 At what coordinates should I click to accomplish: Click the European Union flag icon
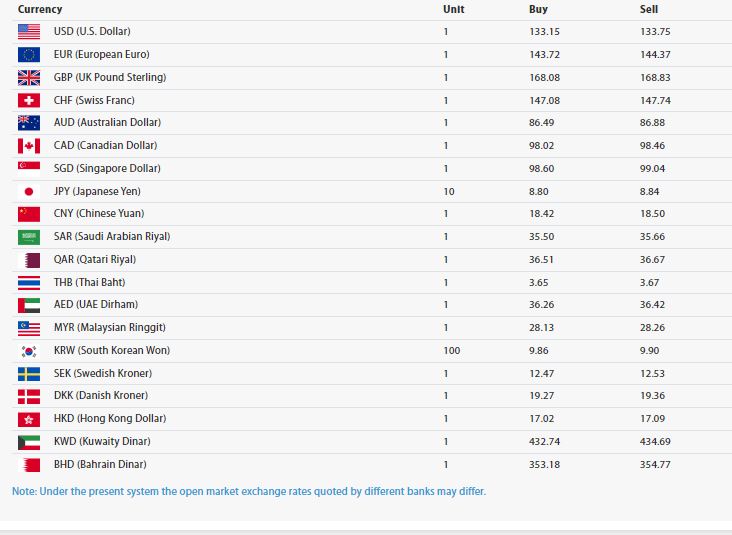[29, 55]
